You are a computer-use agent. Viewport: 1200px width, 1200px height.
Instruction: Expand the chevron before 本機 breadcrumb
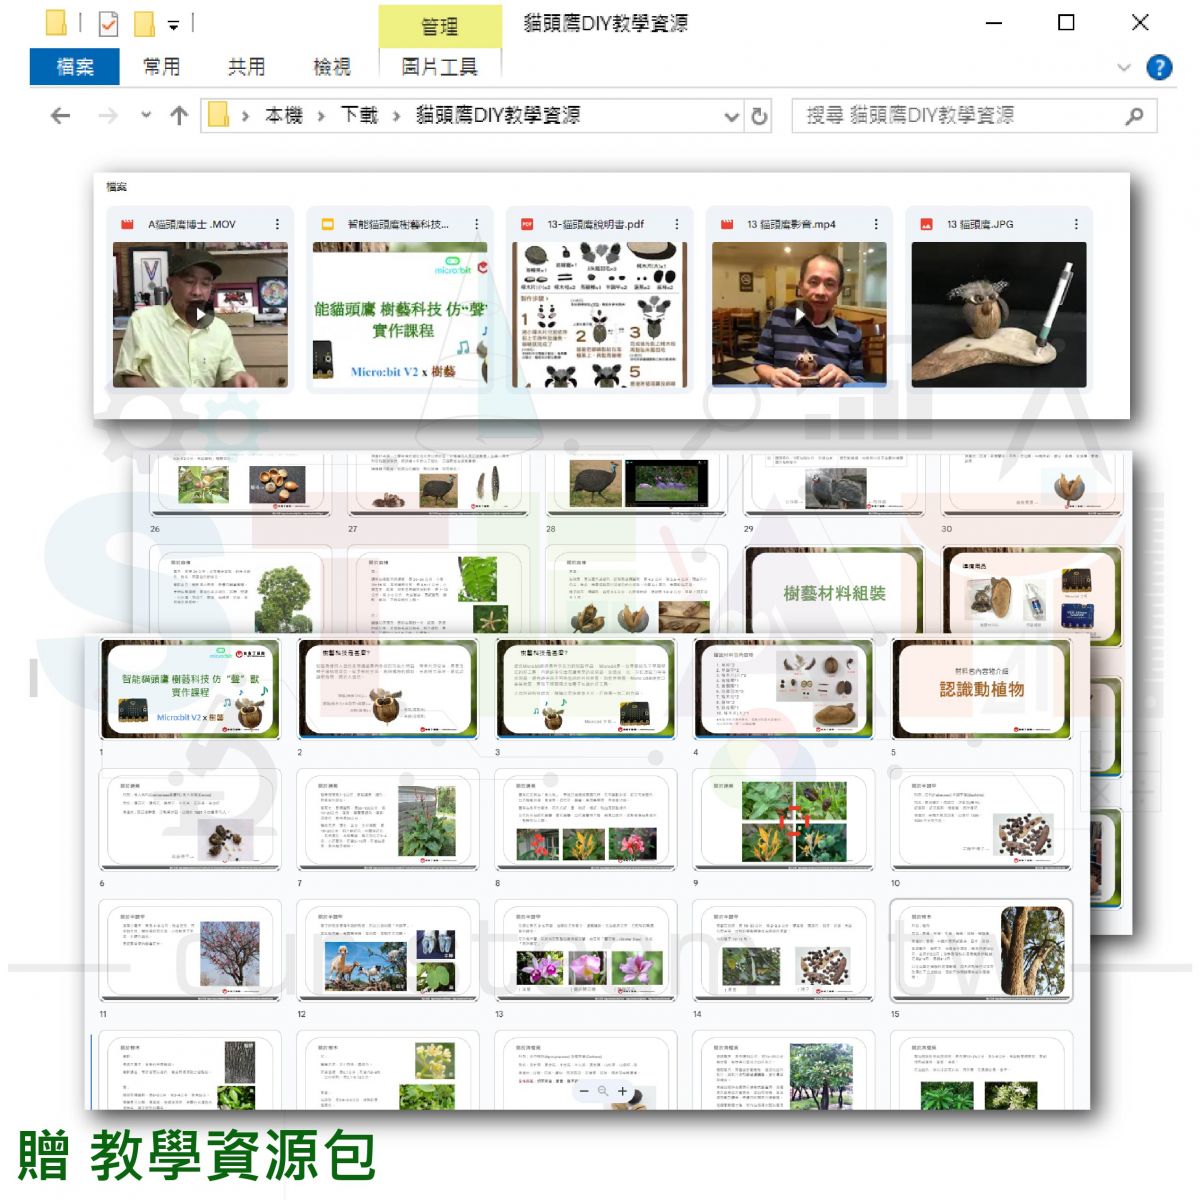pos(245,117)
